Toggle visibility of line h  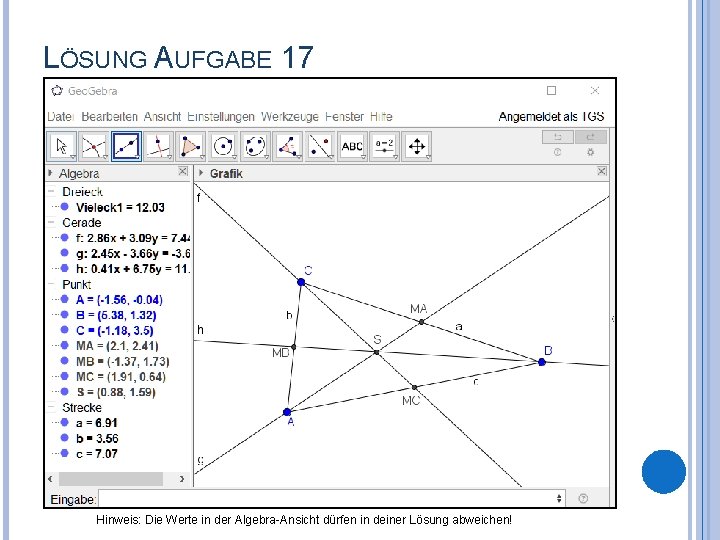click(x=65, y=268)
